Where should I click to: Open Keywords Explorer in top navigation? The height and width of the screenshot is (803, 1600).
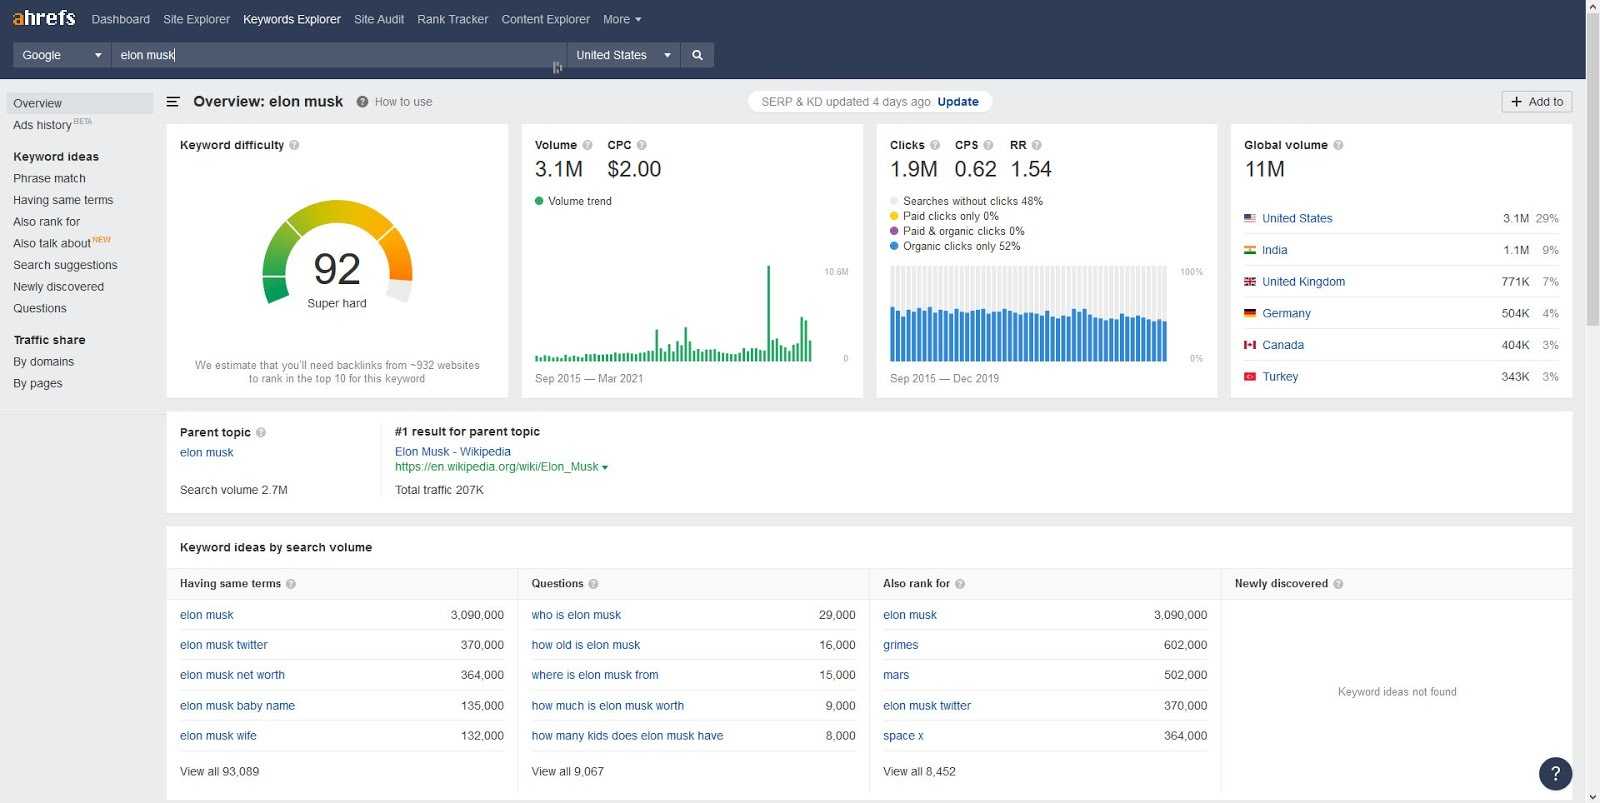292,19
